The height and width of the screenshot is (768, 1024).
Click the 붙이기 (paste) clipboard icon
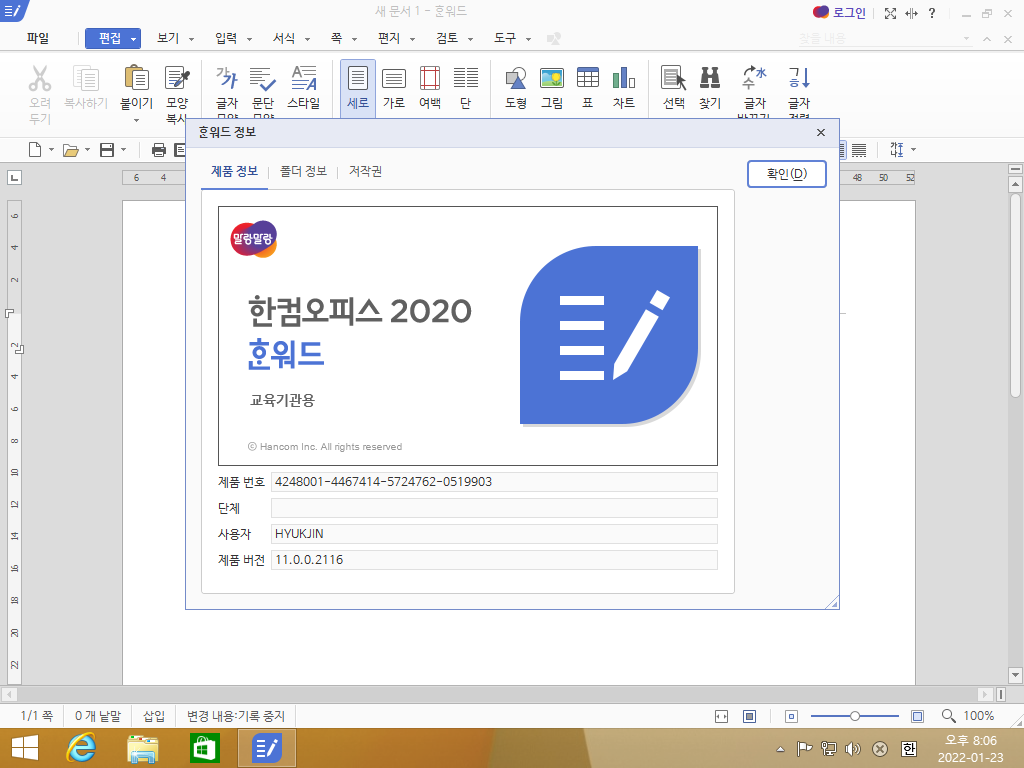(x=136, y=78)
